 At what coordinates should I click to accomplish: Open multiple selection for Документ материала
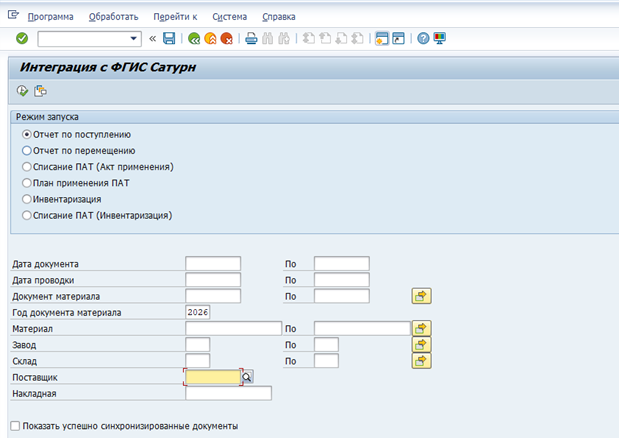click(421, 296)
